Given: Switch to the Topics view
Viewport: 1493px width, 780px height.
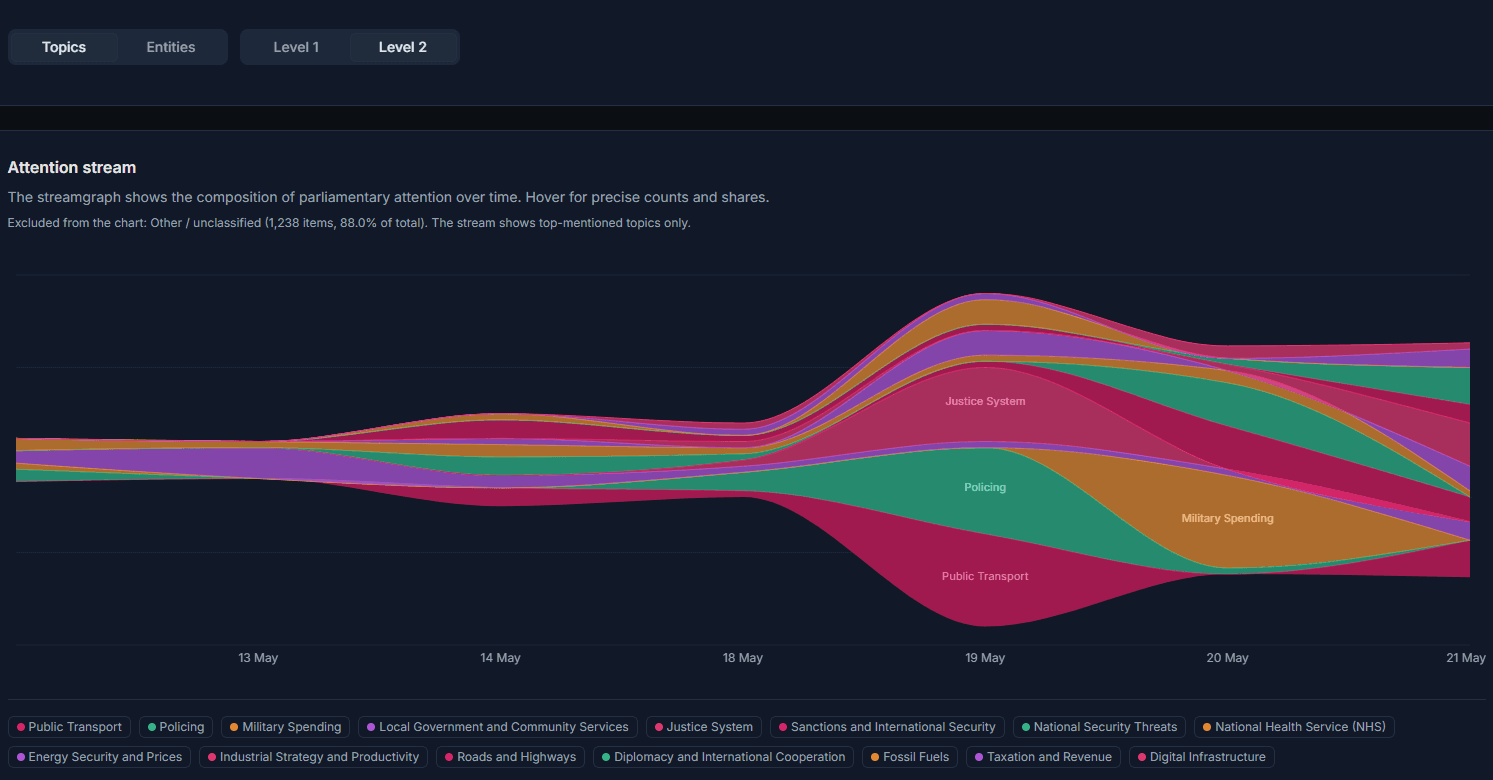Looking at the screenshot, I should 64,47.
